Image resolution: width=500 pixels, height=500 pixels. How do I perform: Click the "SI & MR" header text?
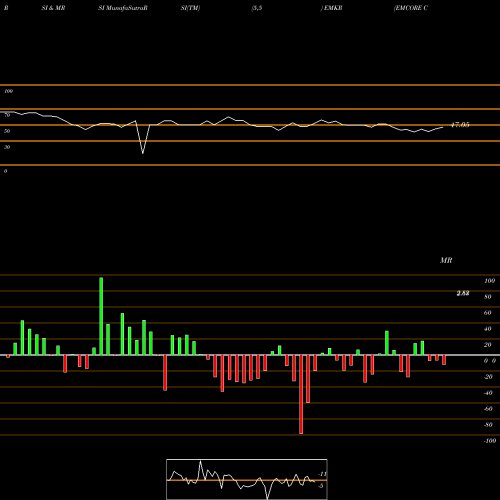click(x=53, y=8)
